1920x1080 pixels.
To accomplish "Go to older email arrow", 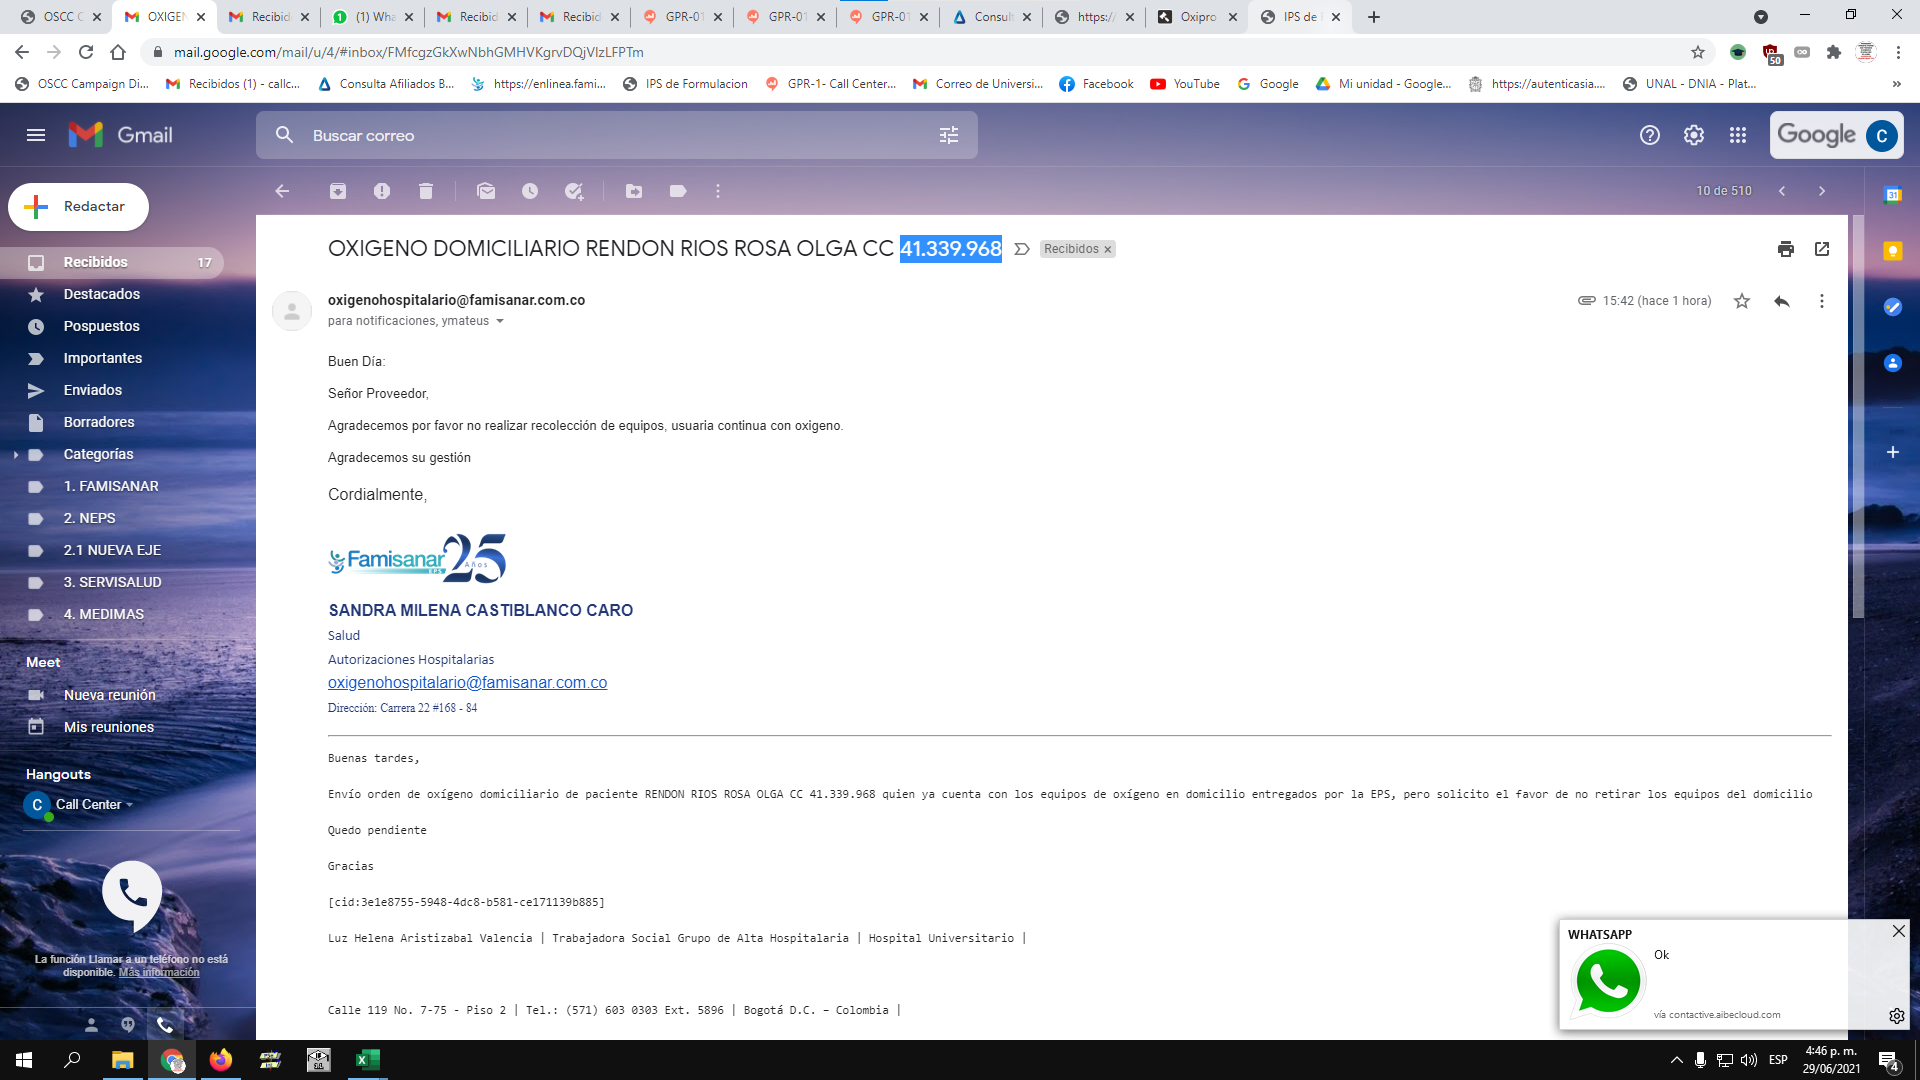I will point(1822,191).
